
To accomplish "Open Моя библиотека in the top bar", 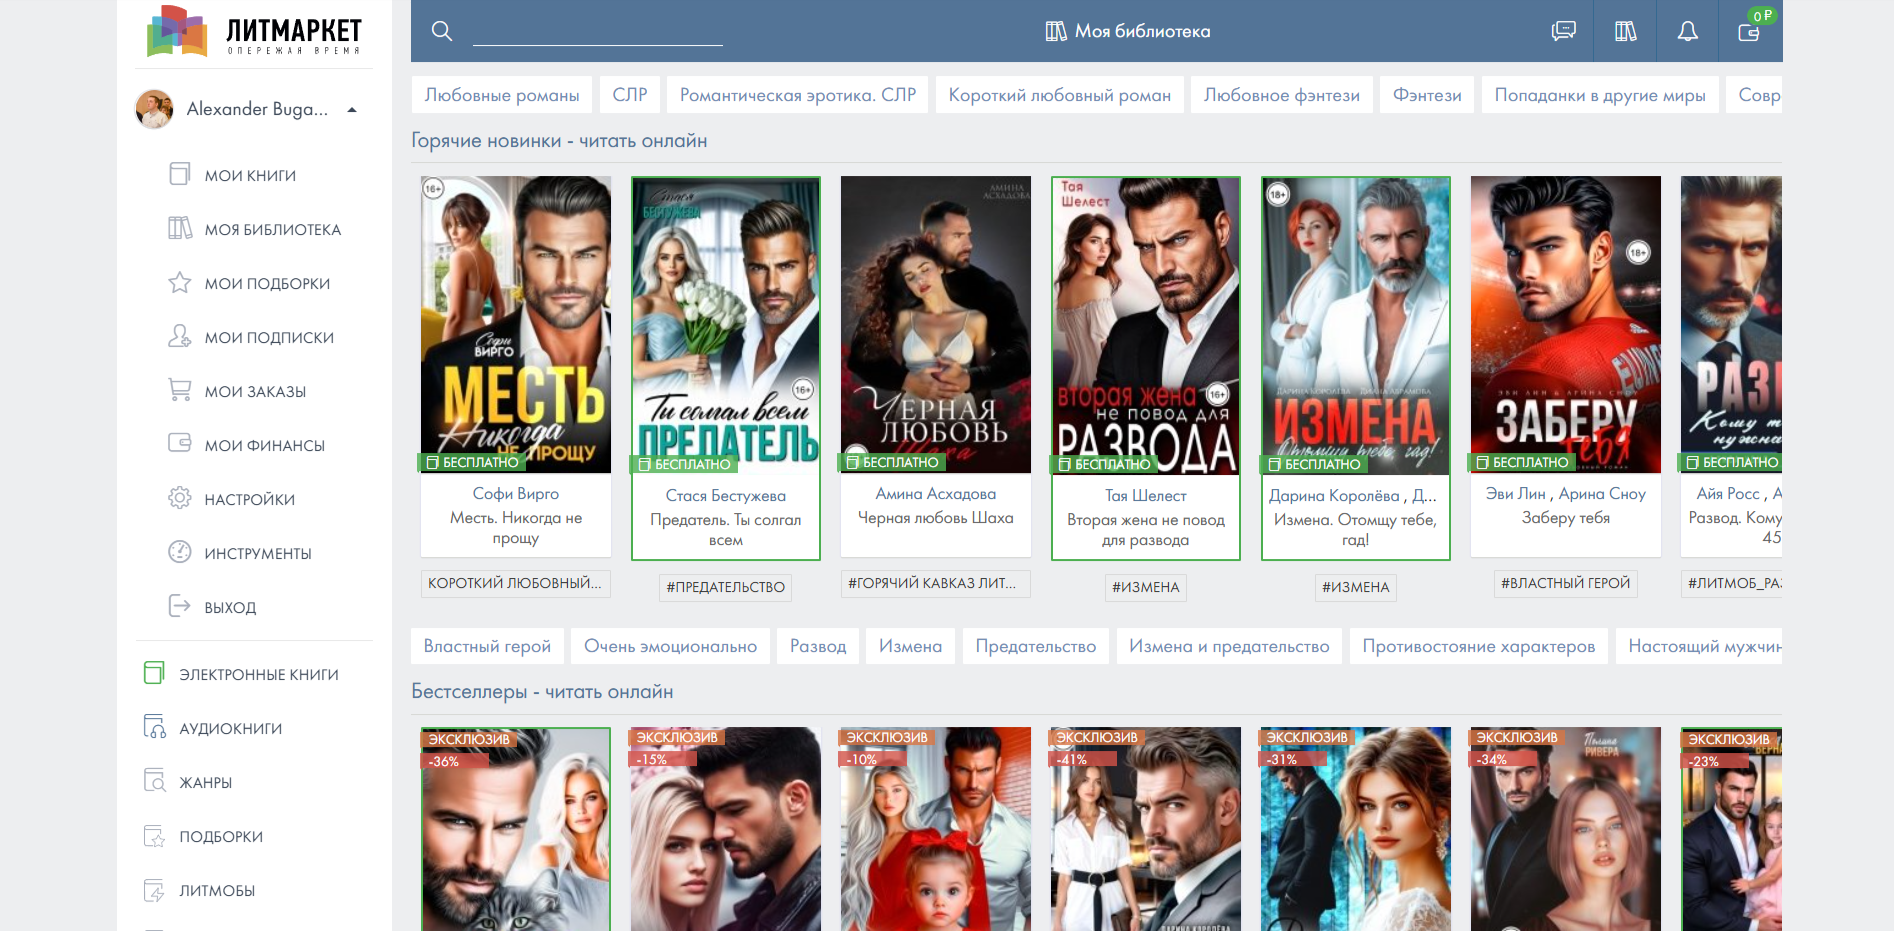I will point(1128,31).
